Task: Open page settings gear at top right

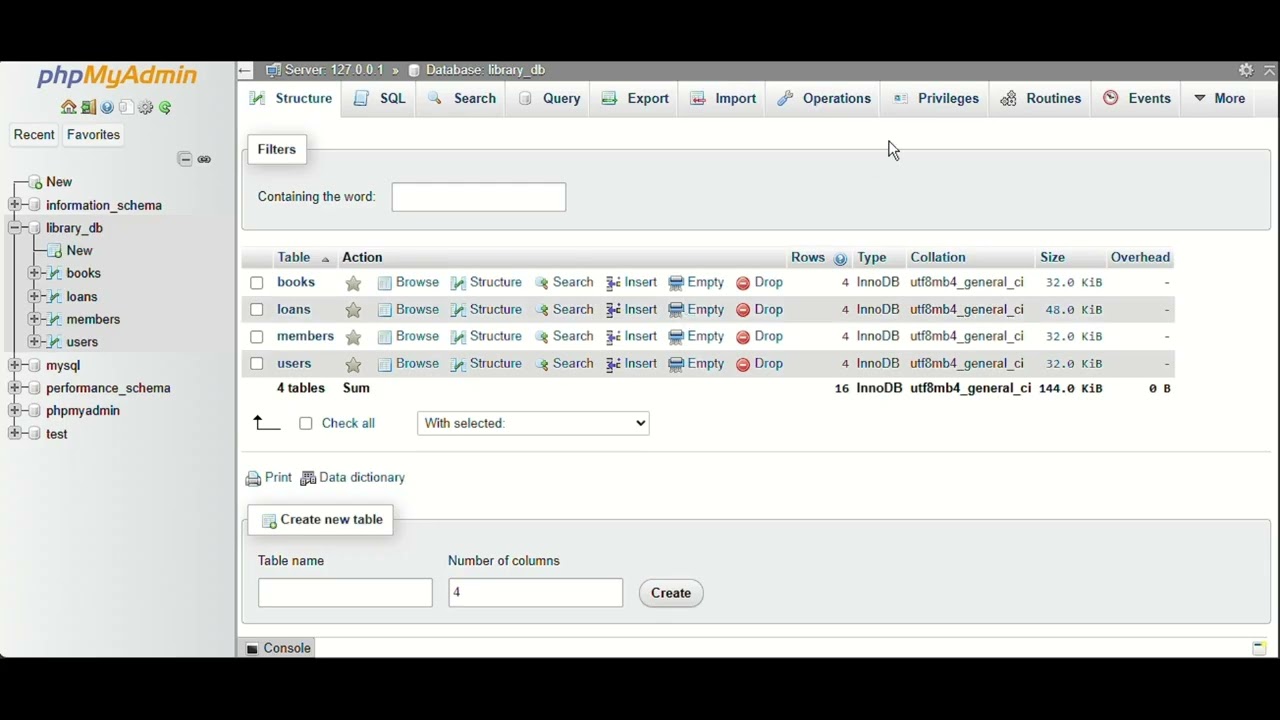Action: [1246, 70]
